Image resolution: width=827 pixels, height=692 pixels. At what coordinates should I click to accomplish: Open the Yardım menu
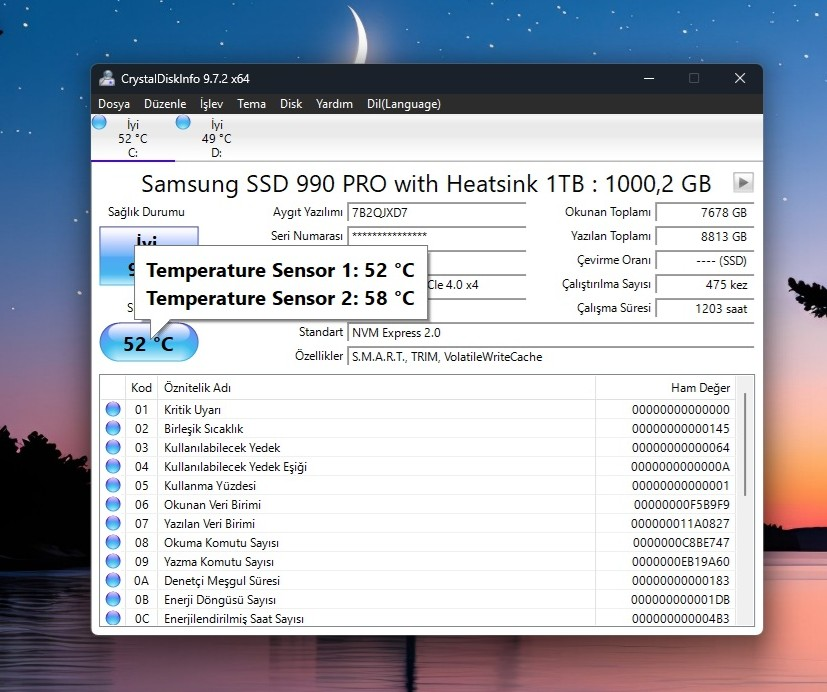pos(334,104)
